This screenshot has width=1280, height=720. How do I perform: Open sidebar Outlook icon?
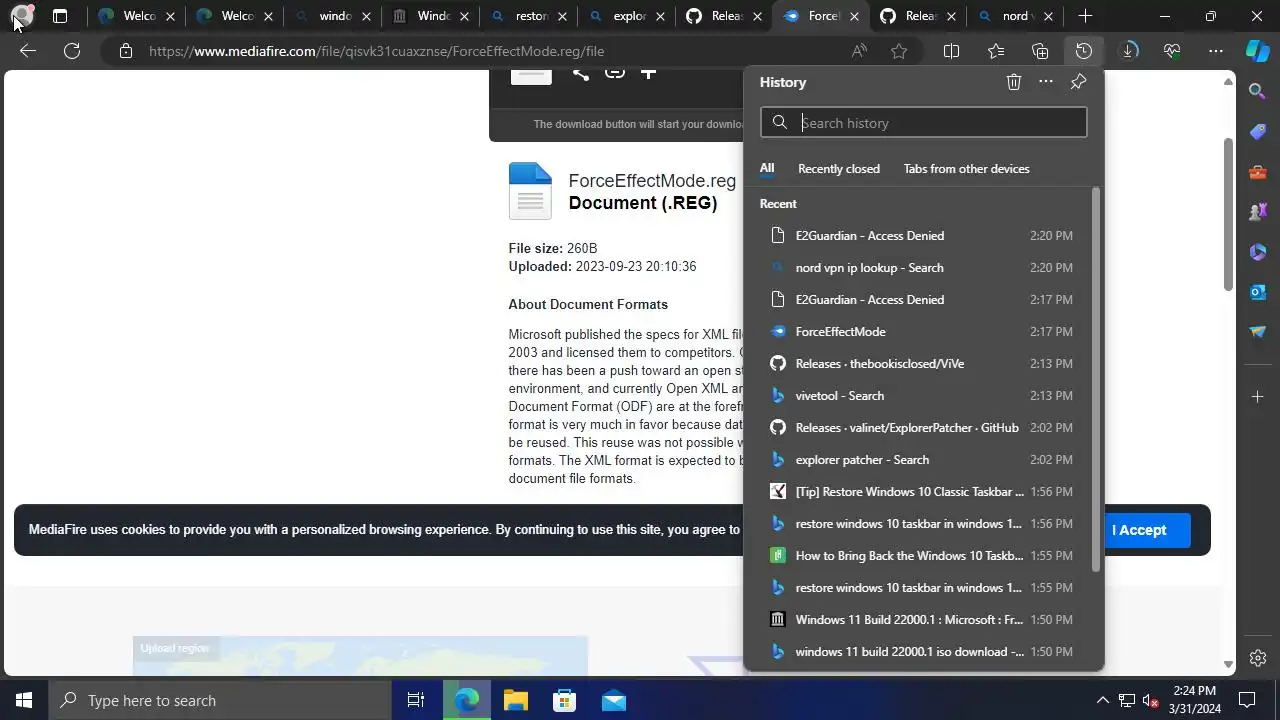click(x=1258, y=292)
